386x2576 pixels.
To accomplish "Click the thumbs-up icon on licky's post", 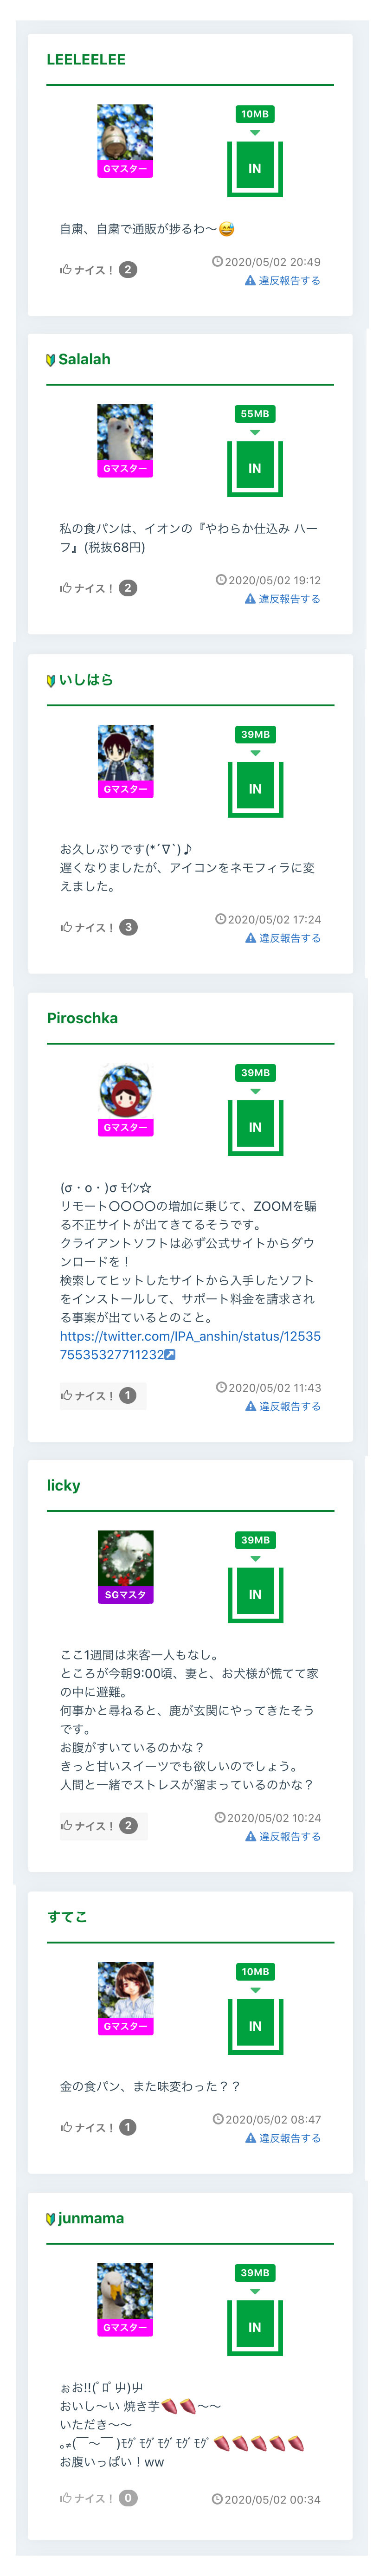I will (x=66, y=1825).
